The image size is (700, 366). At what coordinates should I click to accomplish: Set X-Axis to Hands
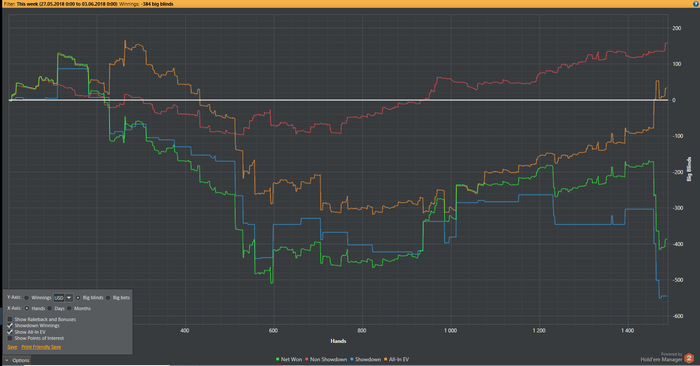27,308
